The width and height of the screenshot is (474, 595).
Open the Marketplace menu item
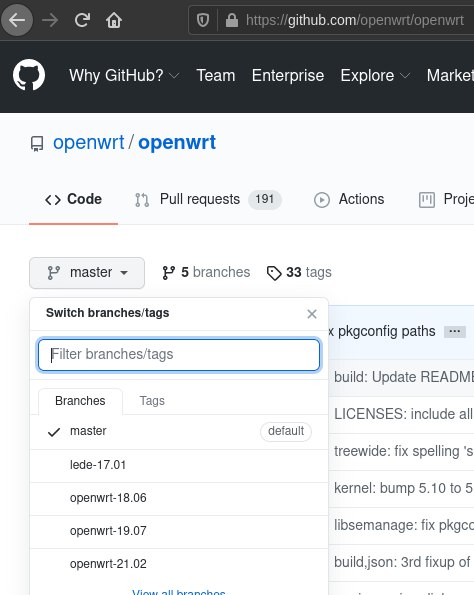click(x=450, y=76)
